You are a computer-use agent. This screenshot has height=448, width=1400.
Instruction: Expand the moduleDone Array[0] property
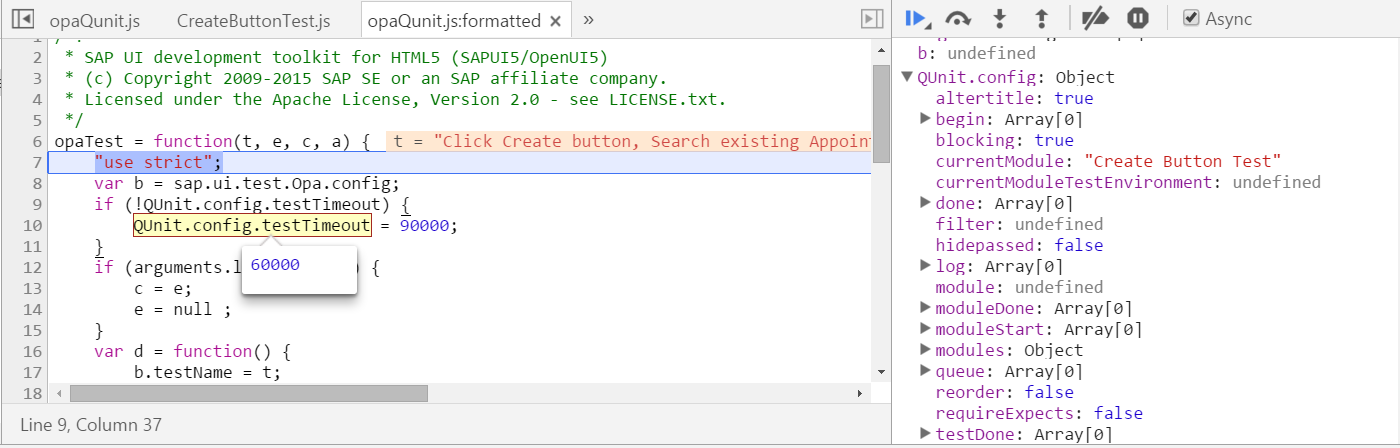click(925, 308)
